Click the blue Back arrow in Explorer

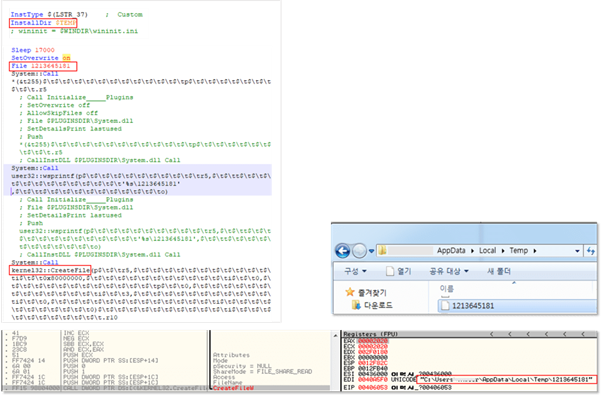342,251
